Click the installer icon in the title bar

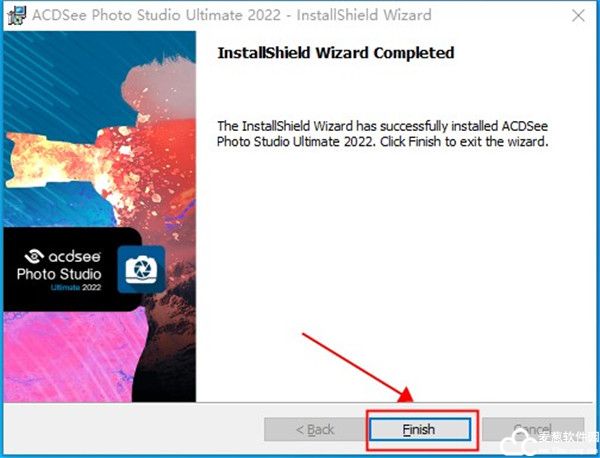point(17,16)
